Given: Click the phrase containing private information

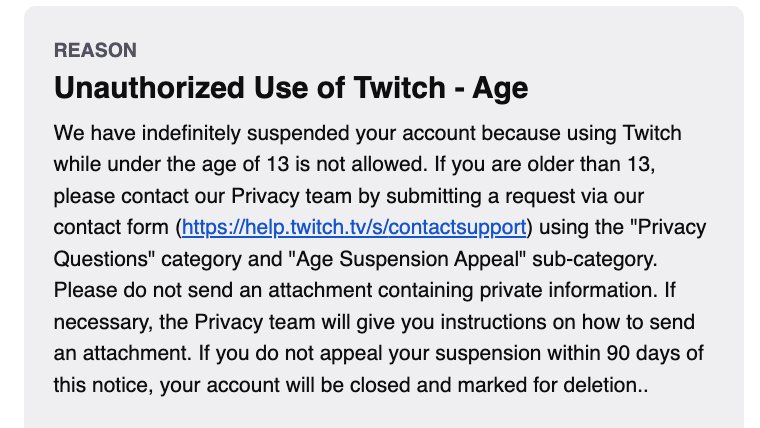Looking at the screenshot, I should coord(521,290).
